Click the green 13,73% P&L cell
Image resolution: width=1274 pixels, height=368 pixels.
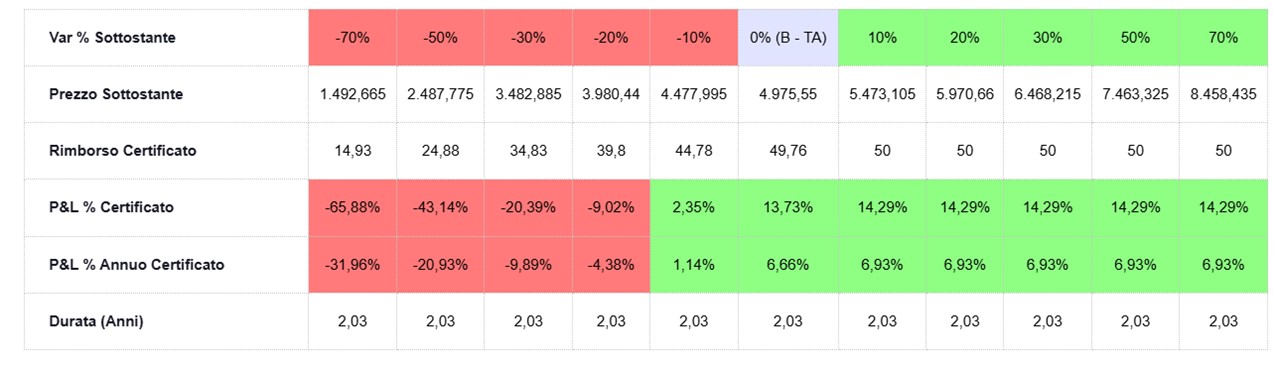(x=788, y=207)
